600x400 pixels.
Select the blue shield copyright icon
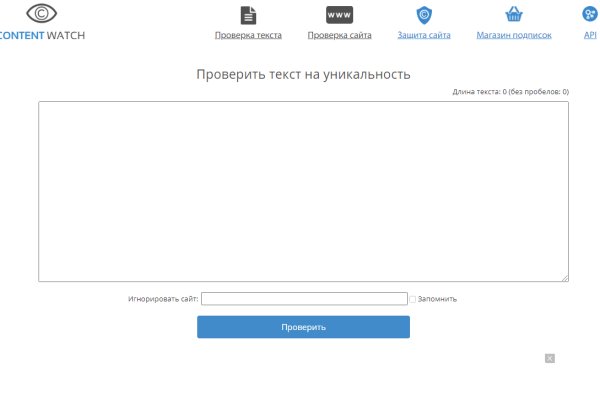pyautogui.click(x=424, y=15)
